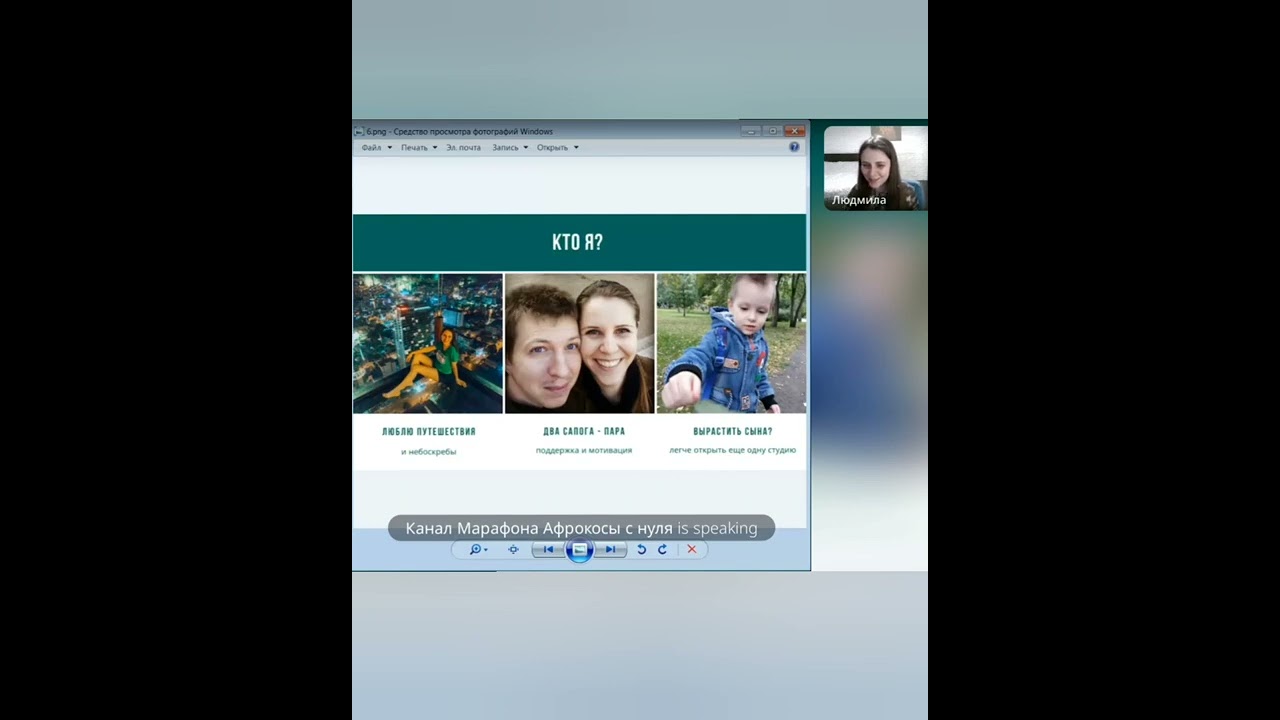Click the Эл. почта toolbar item
Screen dimensions: 1280x720
point(463,147)
